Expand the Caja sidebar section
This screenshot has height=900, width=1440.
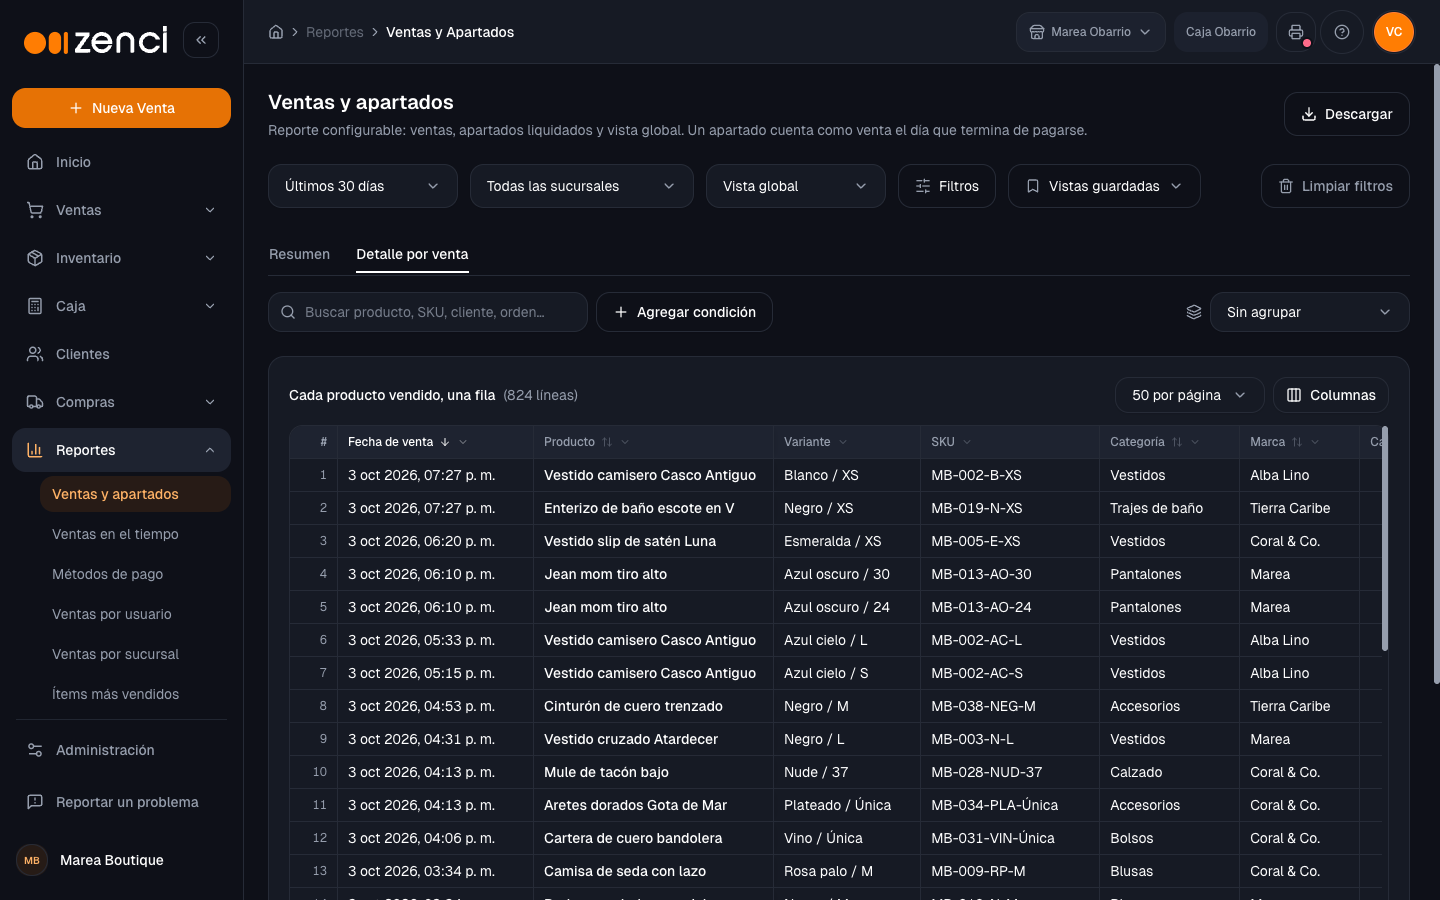[x=121, y=306]
